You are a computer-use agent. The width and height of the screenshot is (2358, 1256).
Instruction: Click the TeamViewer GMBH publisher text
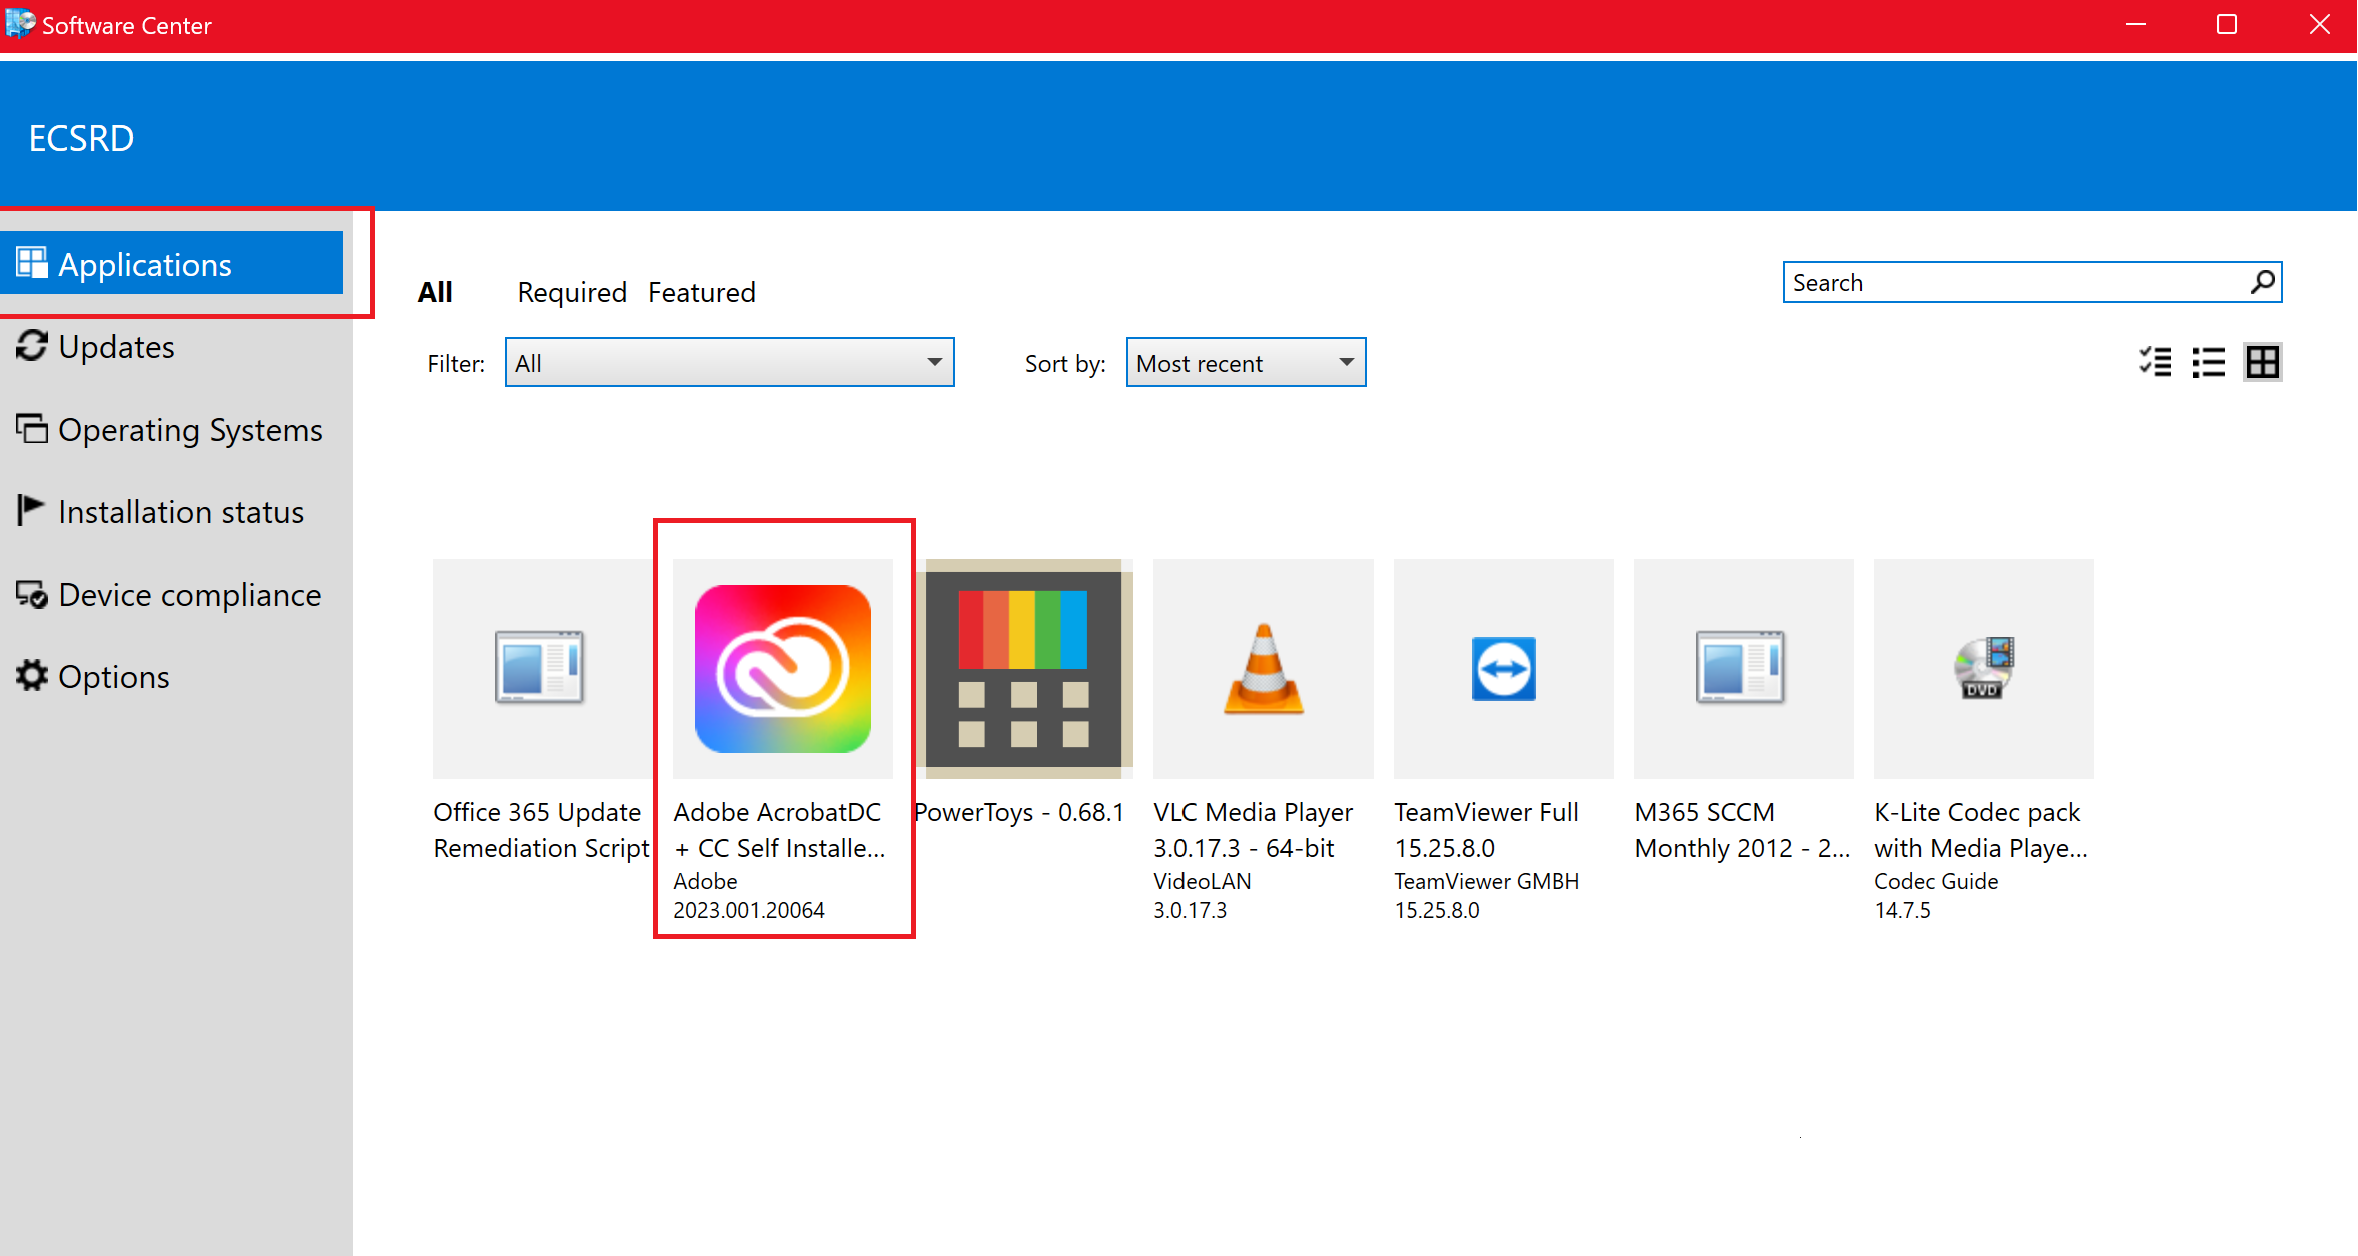pyautogui.click(x=1487, y=881)
